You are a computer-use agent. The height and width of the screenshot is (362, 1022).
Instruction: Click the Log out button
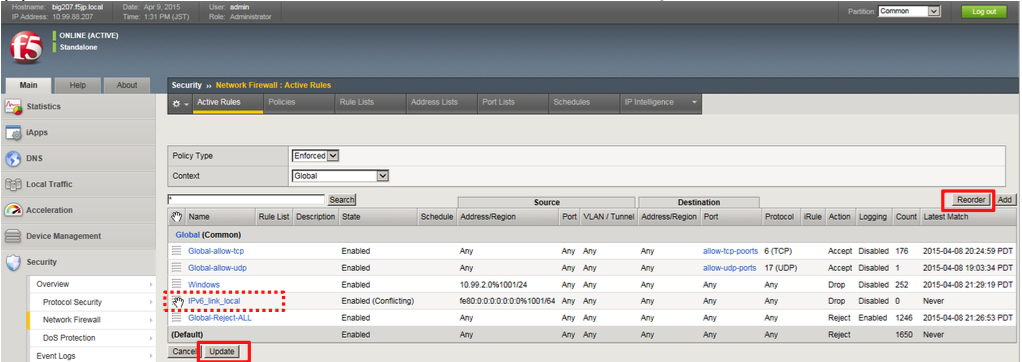(984, 12)
